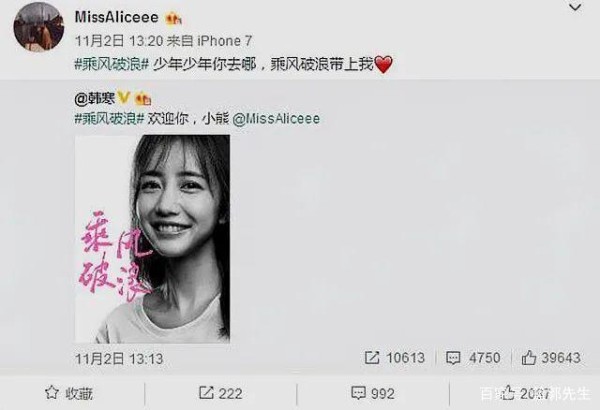Click the member badge beside 韩寒's V
600x410 pixels.
click(143, 100)
